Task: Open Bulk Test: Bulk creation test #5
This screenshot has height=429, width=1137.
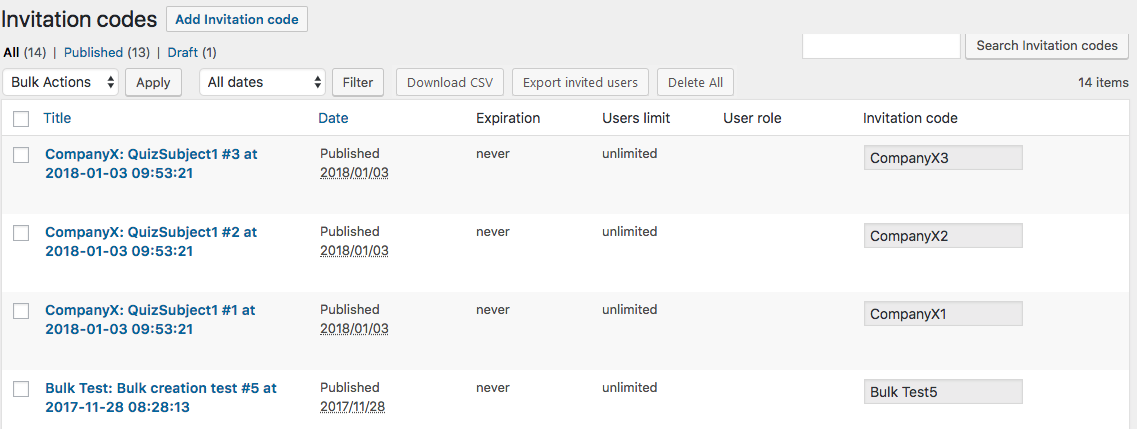Action: (x=161, y=398)
